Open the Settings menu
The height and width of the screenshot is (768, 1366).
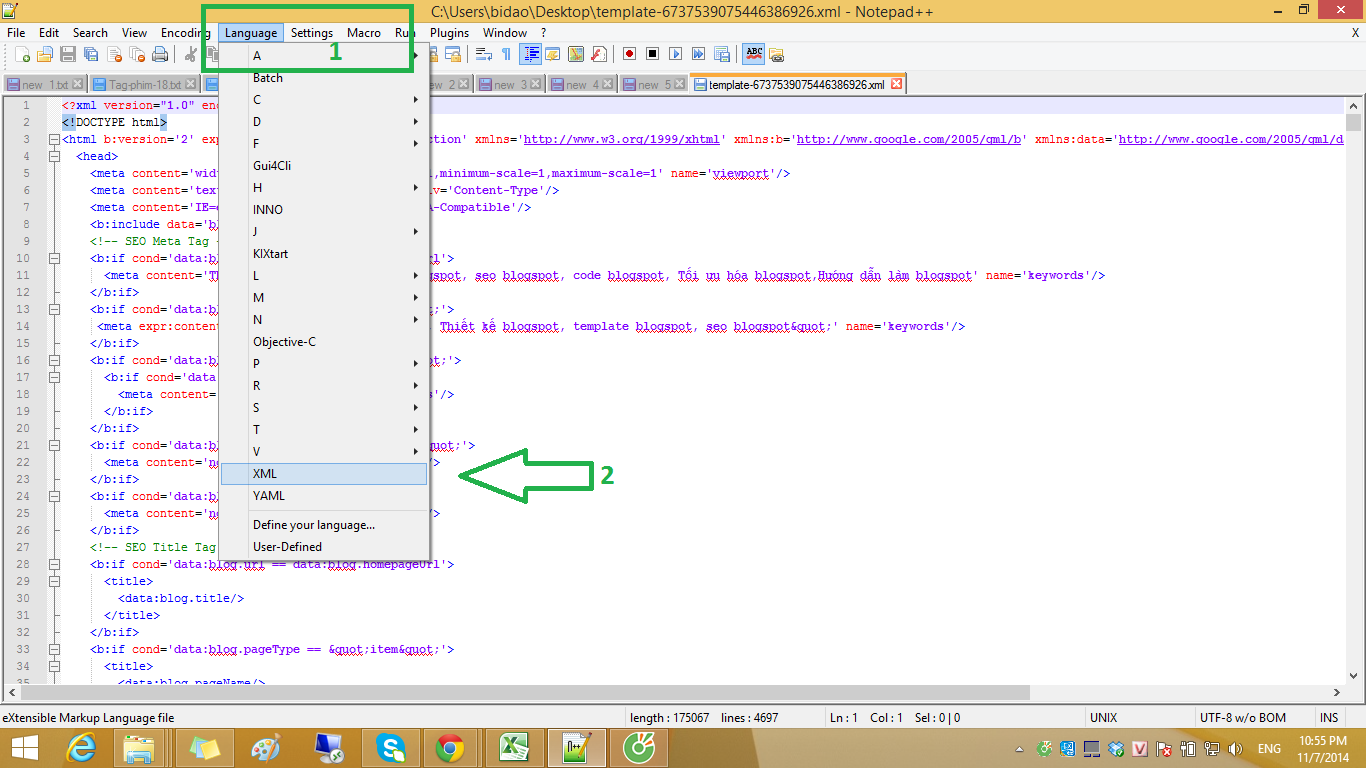(312, 32)
